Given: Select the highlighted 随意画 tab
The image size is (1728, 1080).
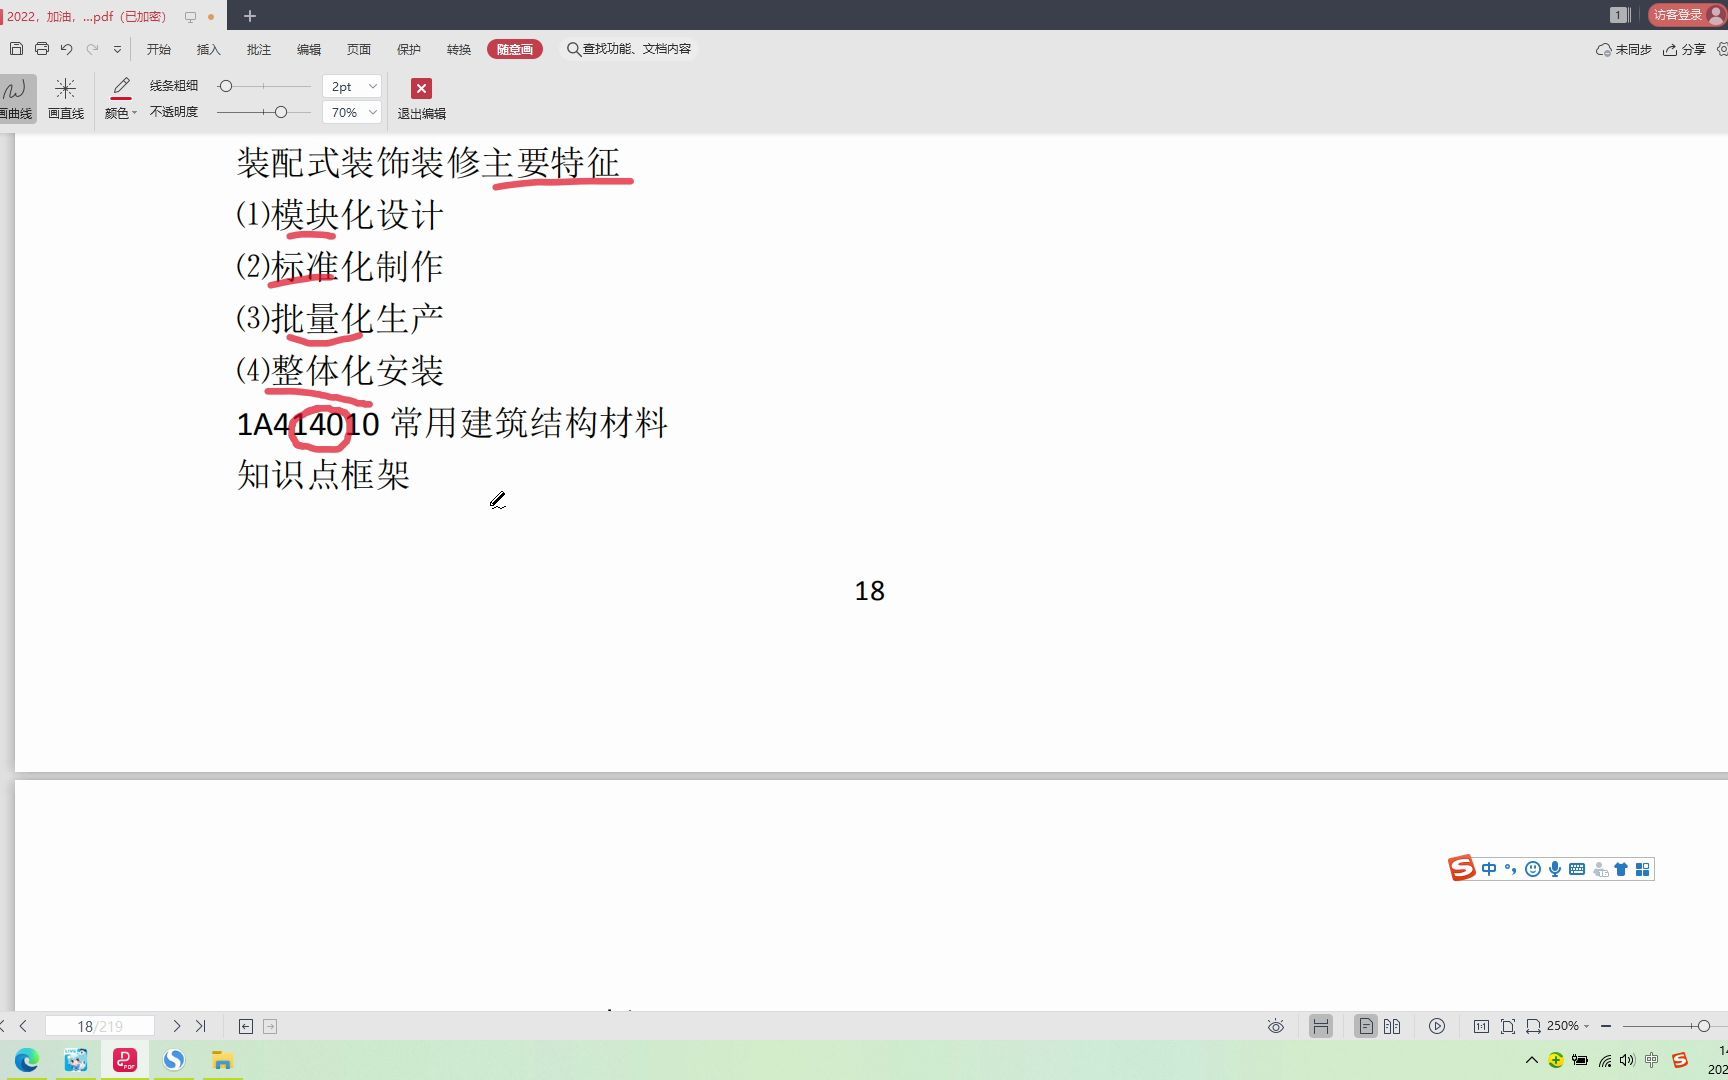Looking at the screenshot, I should 515,49.
